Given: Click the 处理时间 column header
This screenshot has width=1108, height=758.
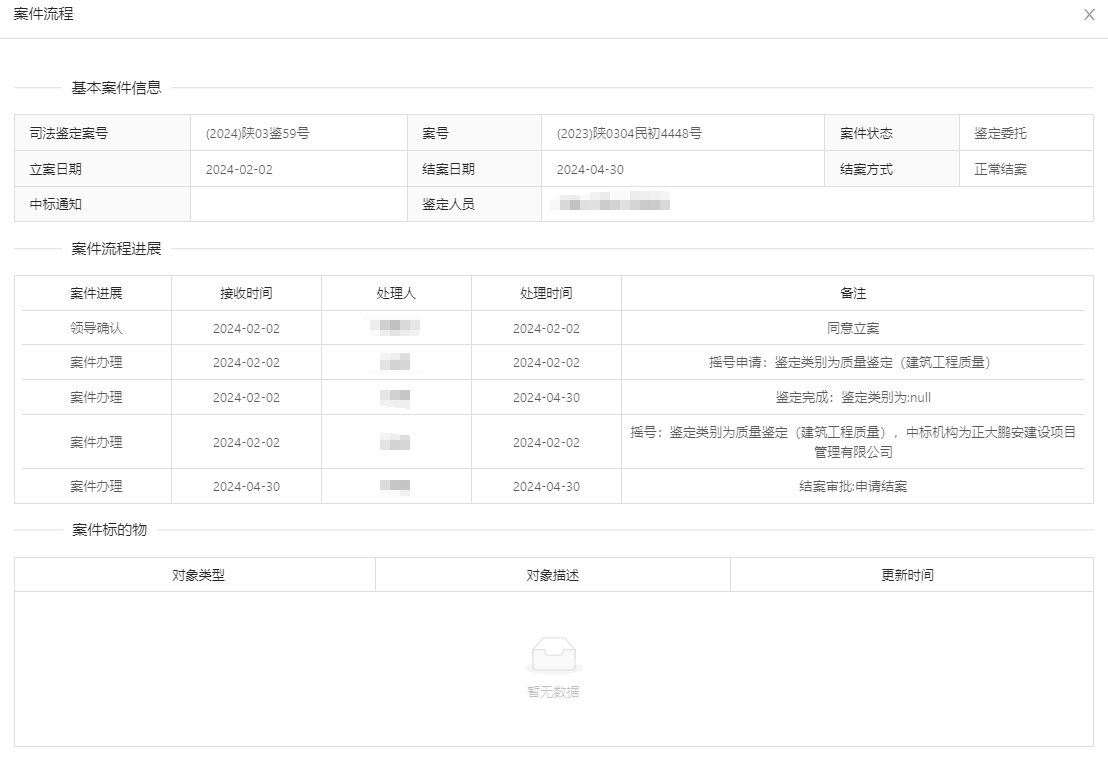Looking at the screenshot, I should (546, 293).
